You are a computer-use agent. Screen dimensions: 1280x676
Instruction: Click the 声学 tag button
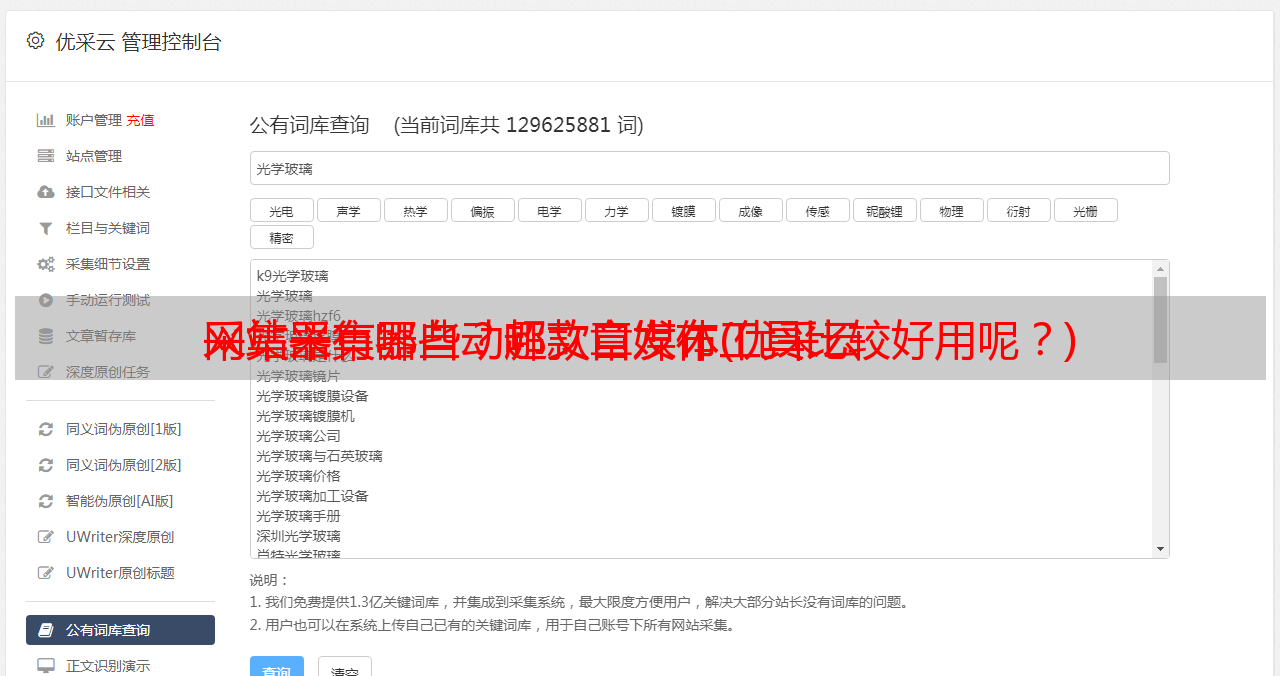click(x=349, y=211)
